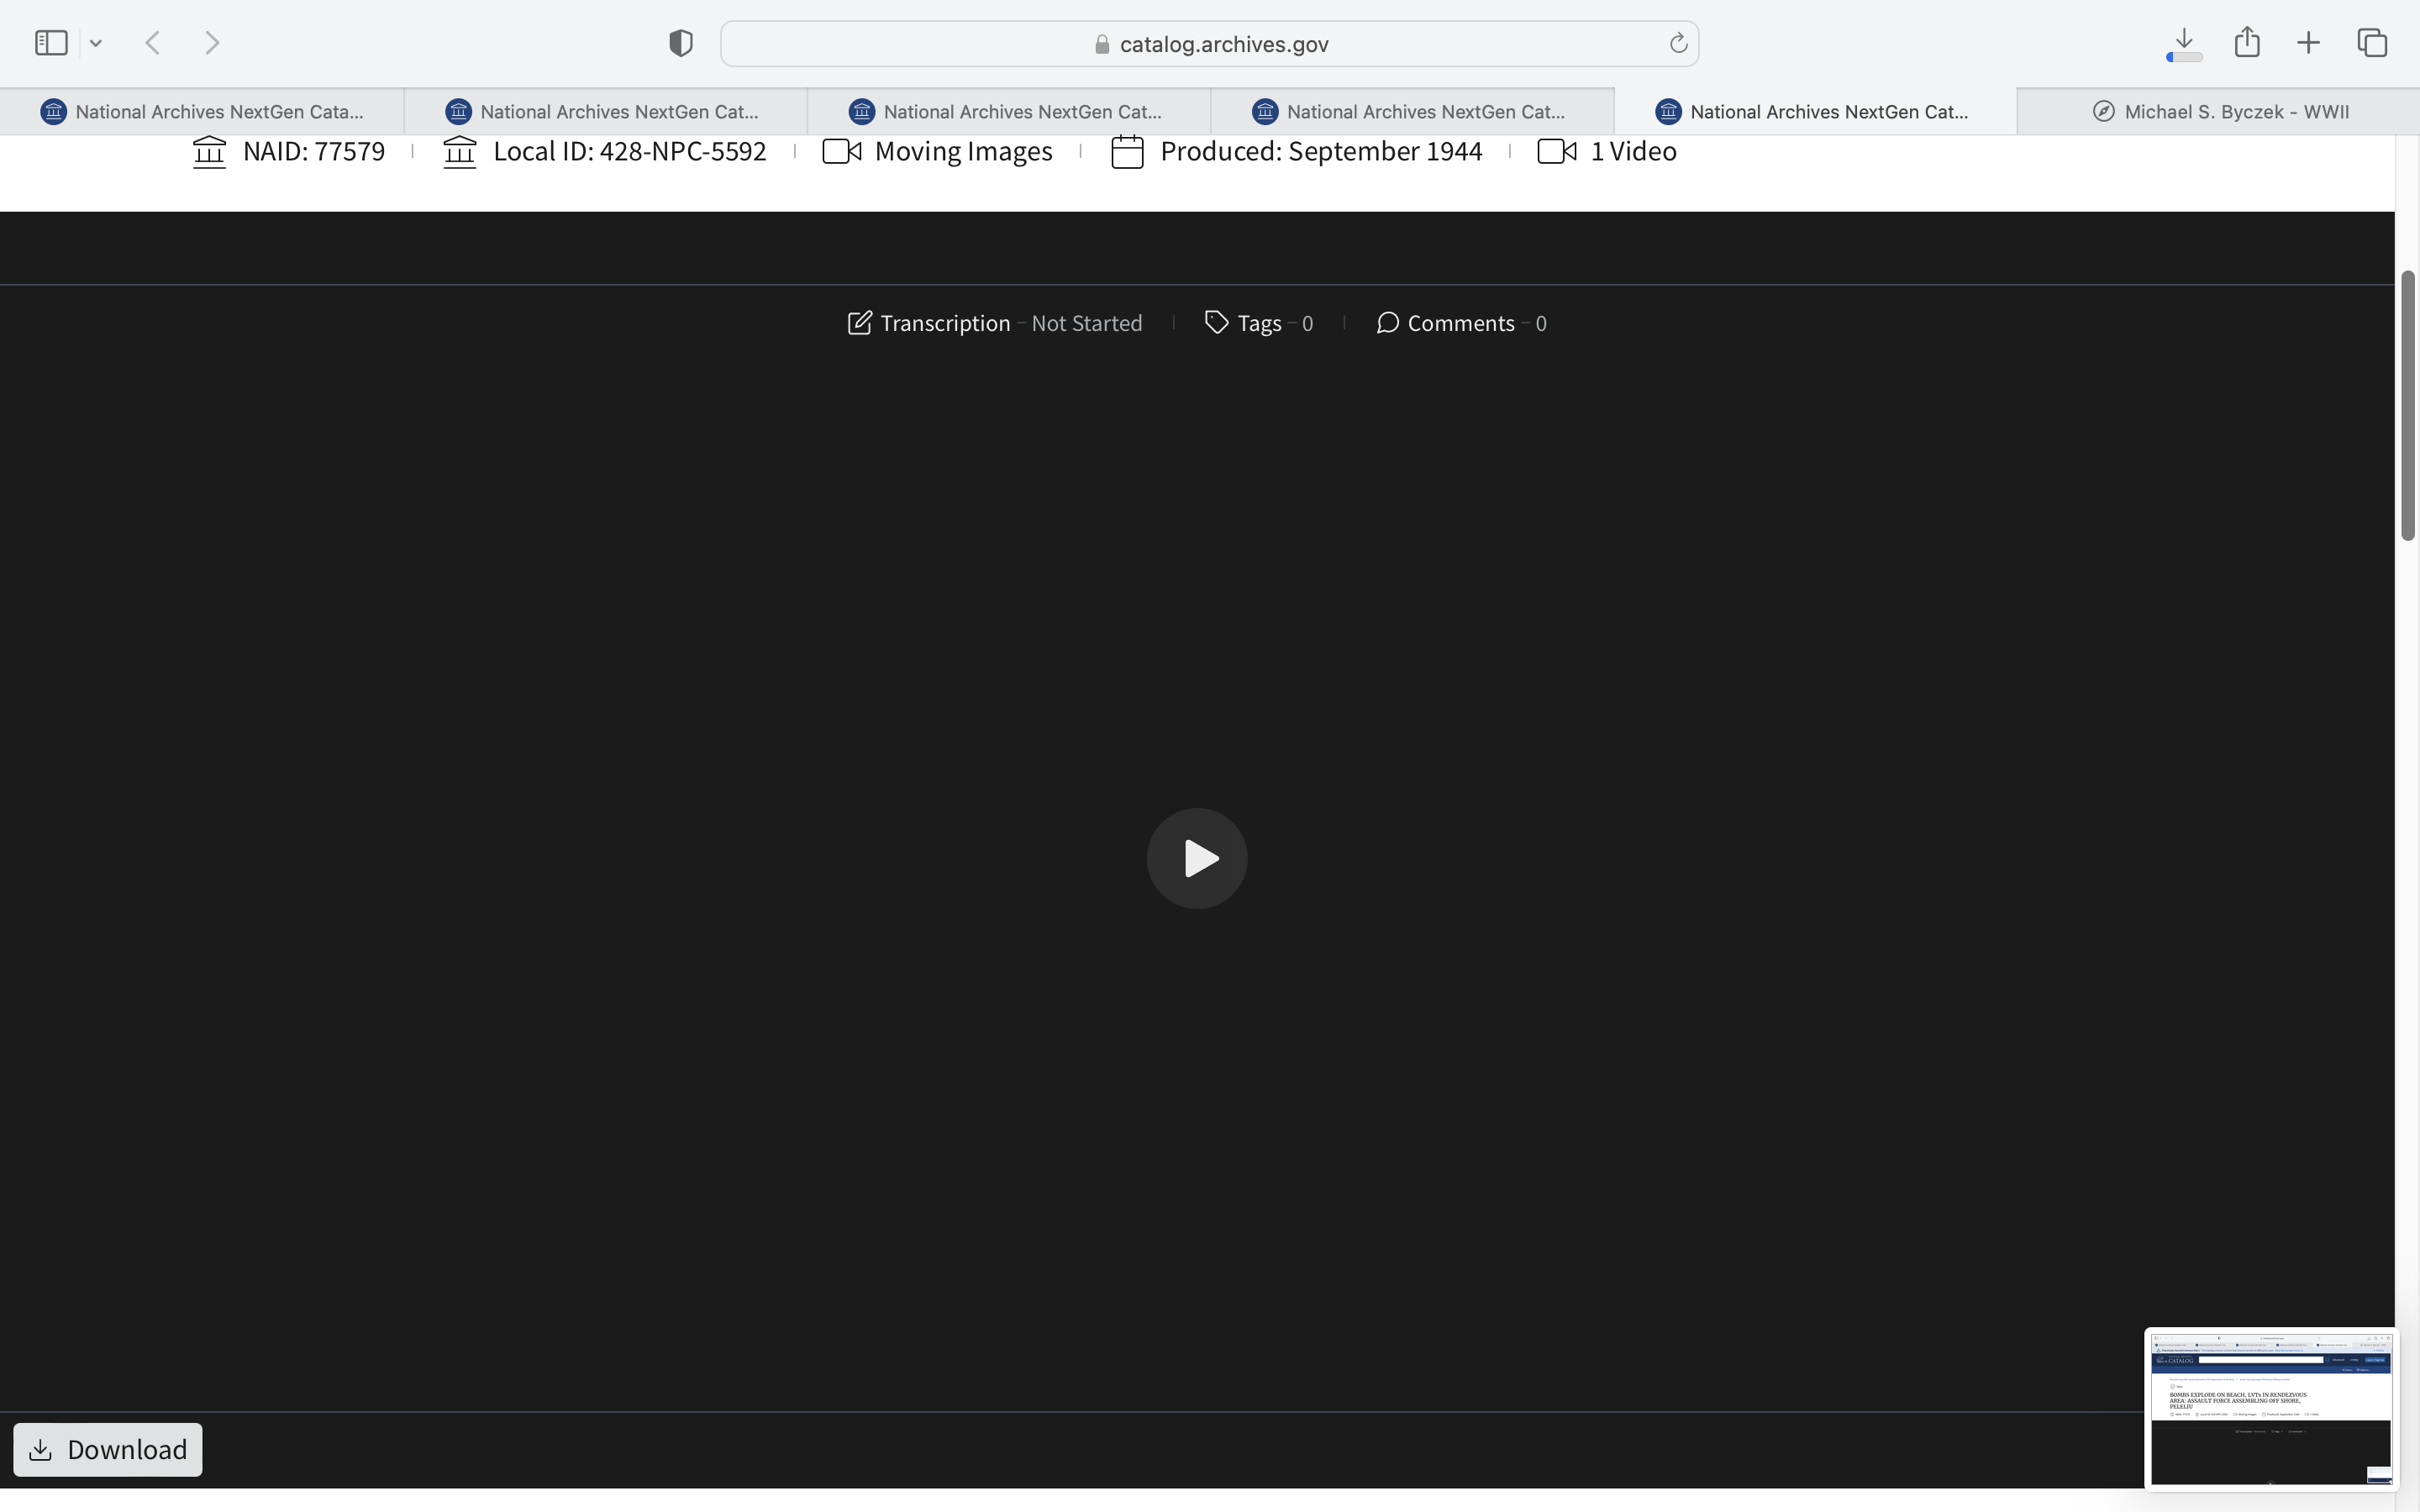Open the privacy report shield
This screenshot has height=1512, width=2420.
point(680,43)
